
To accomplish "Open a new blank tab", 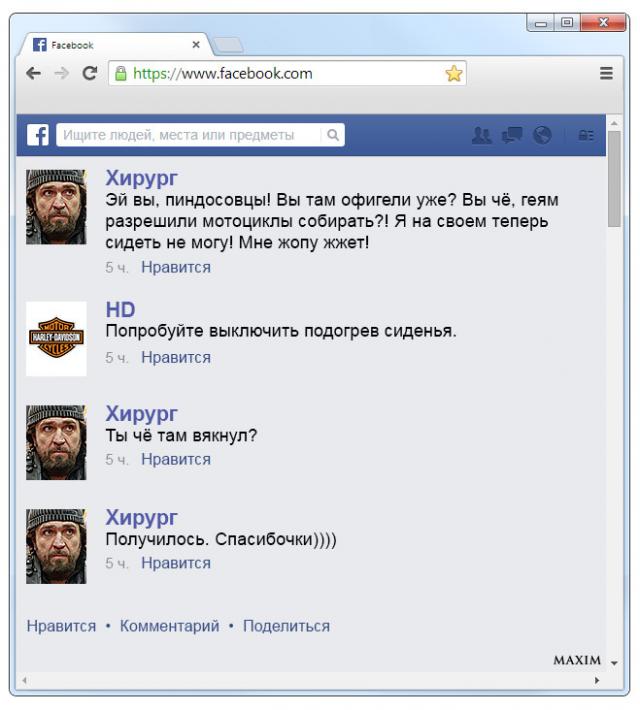I will 229,45.
